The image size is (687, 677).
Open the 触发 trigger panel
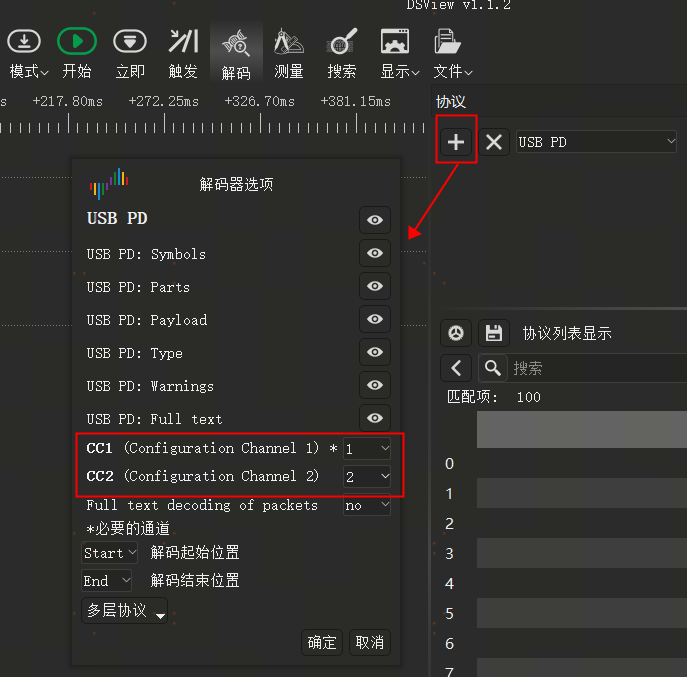(x=183, y=54)
